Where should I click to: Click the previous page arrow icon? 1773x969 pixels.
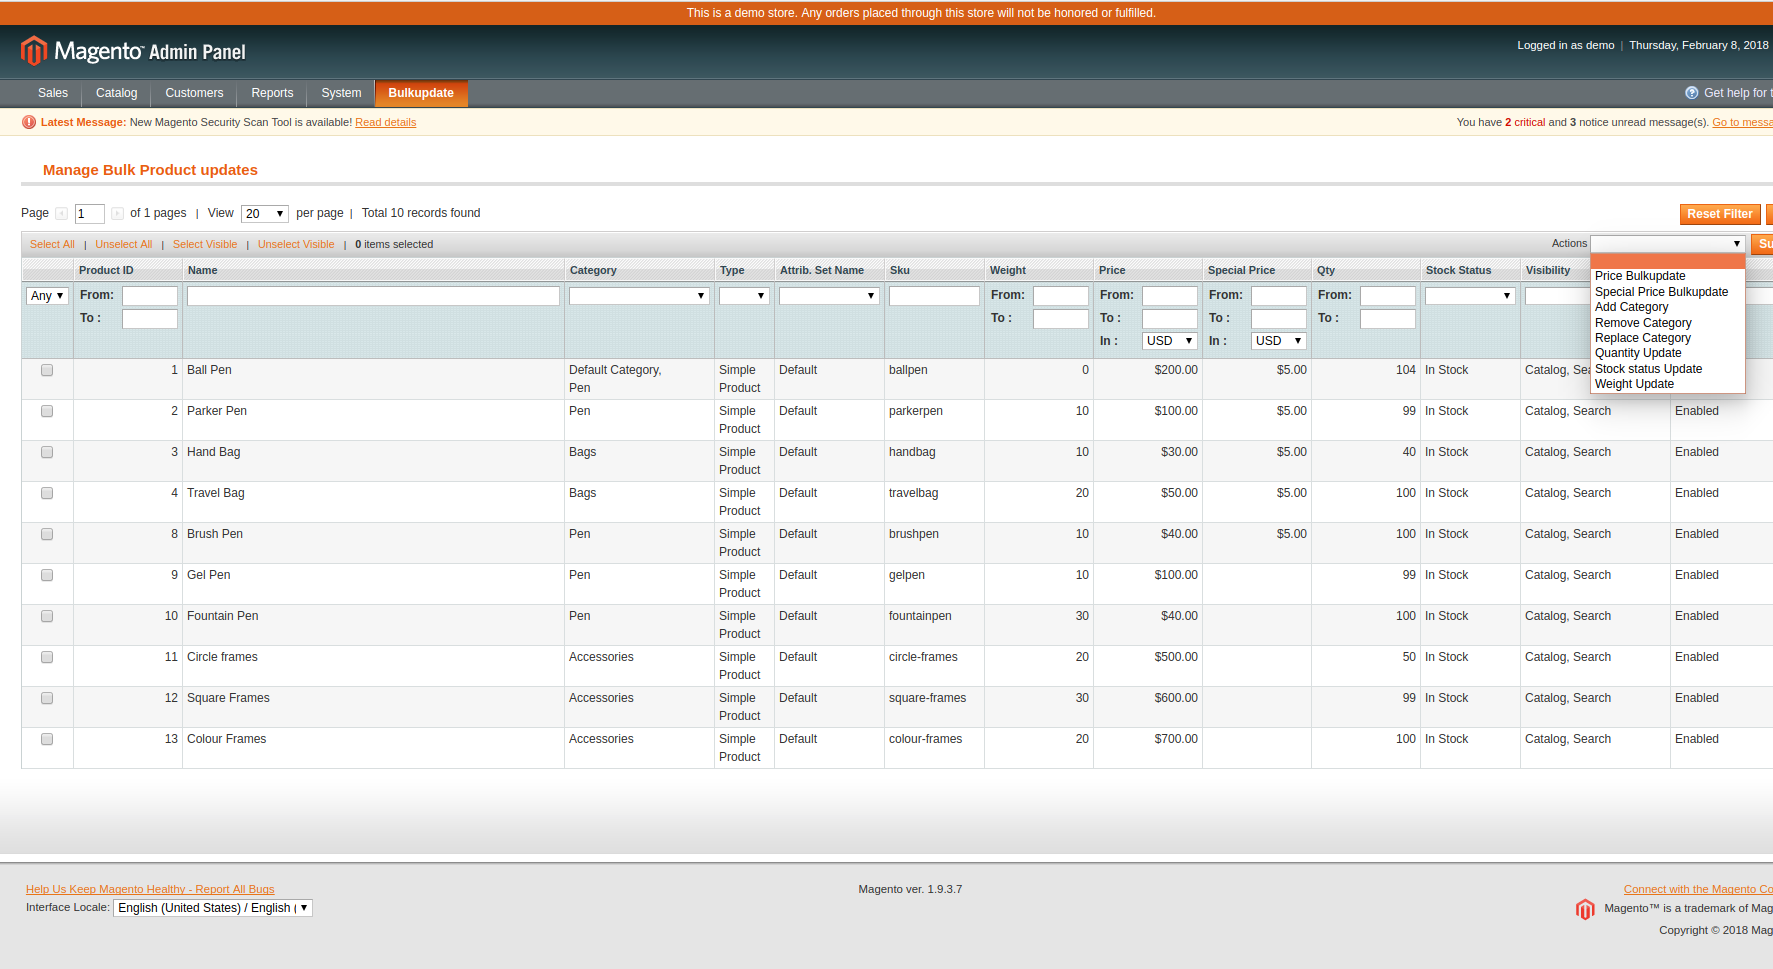pyautogui.click(x=62, y=213)
